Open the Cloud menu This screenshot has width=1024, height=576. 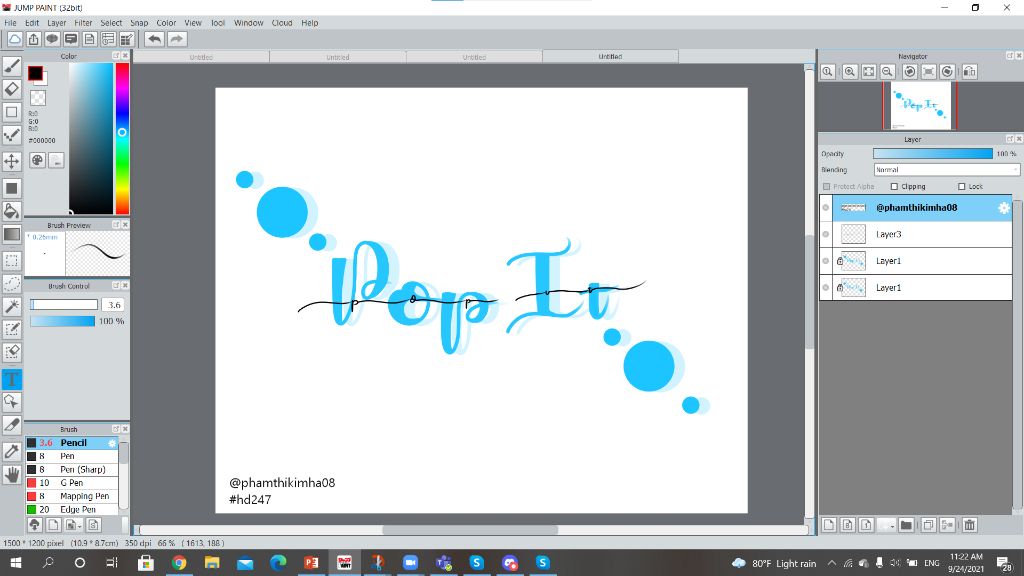pos(281,23)
